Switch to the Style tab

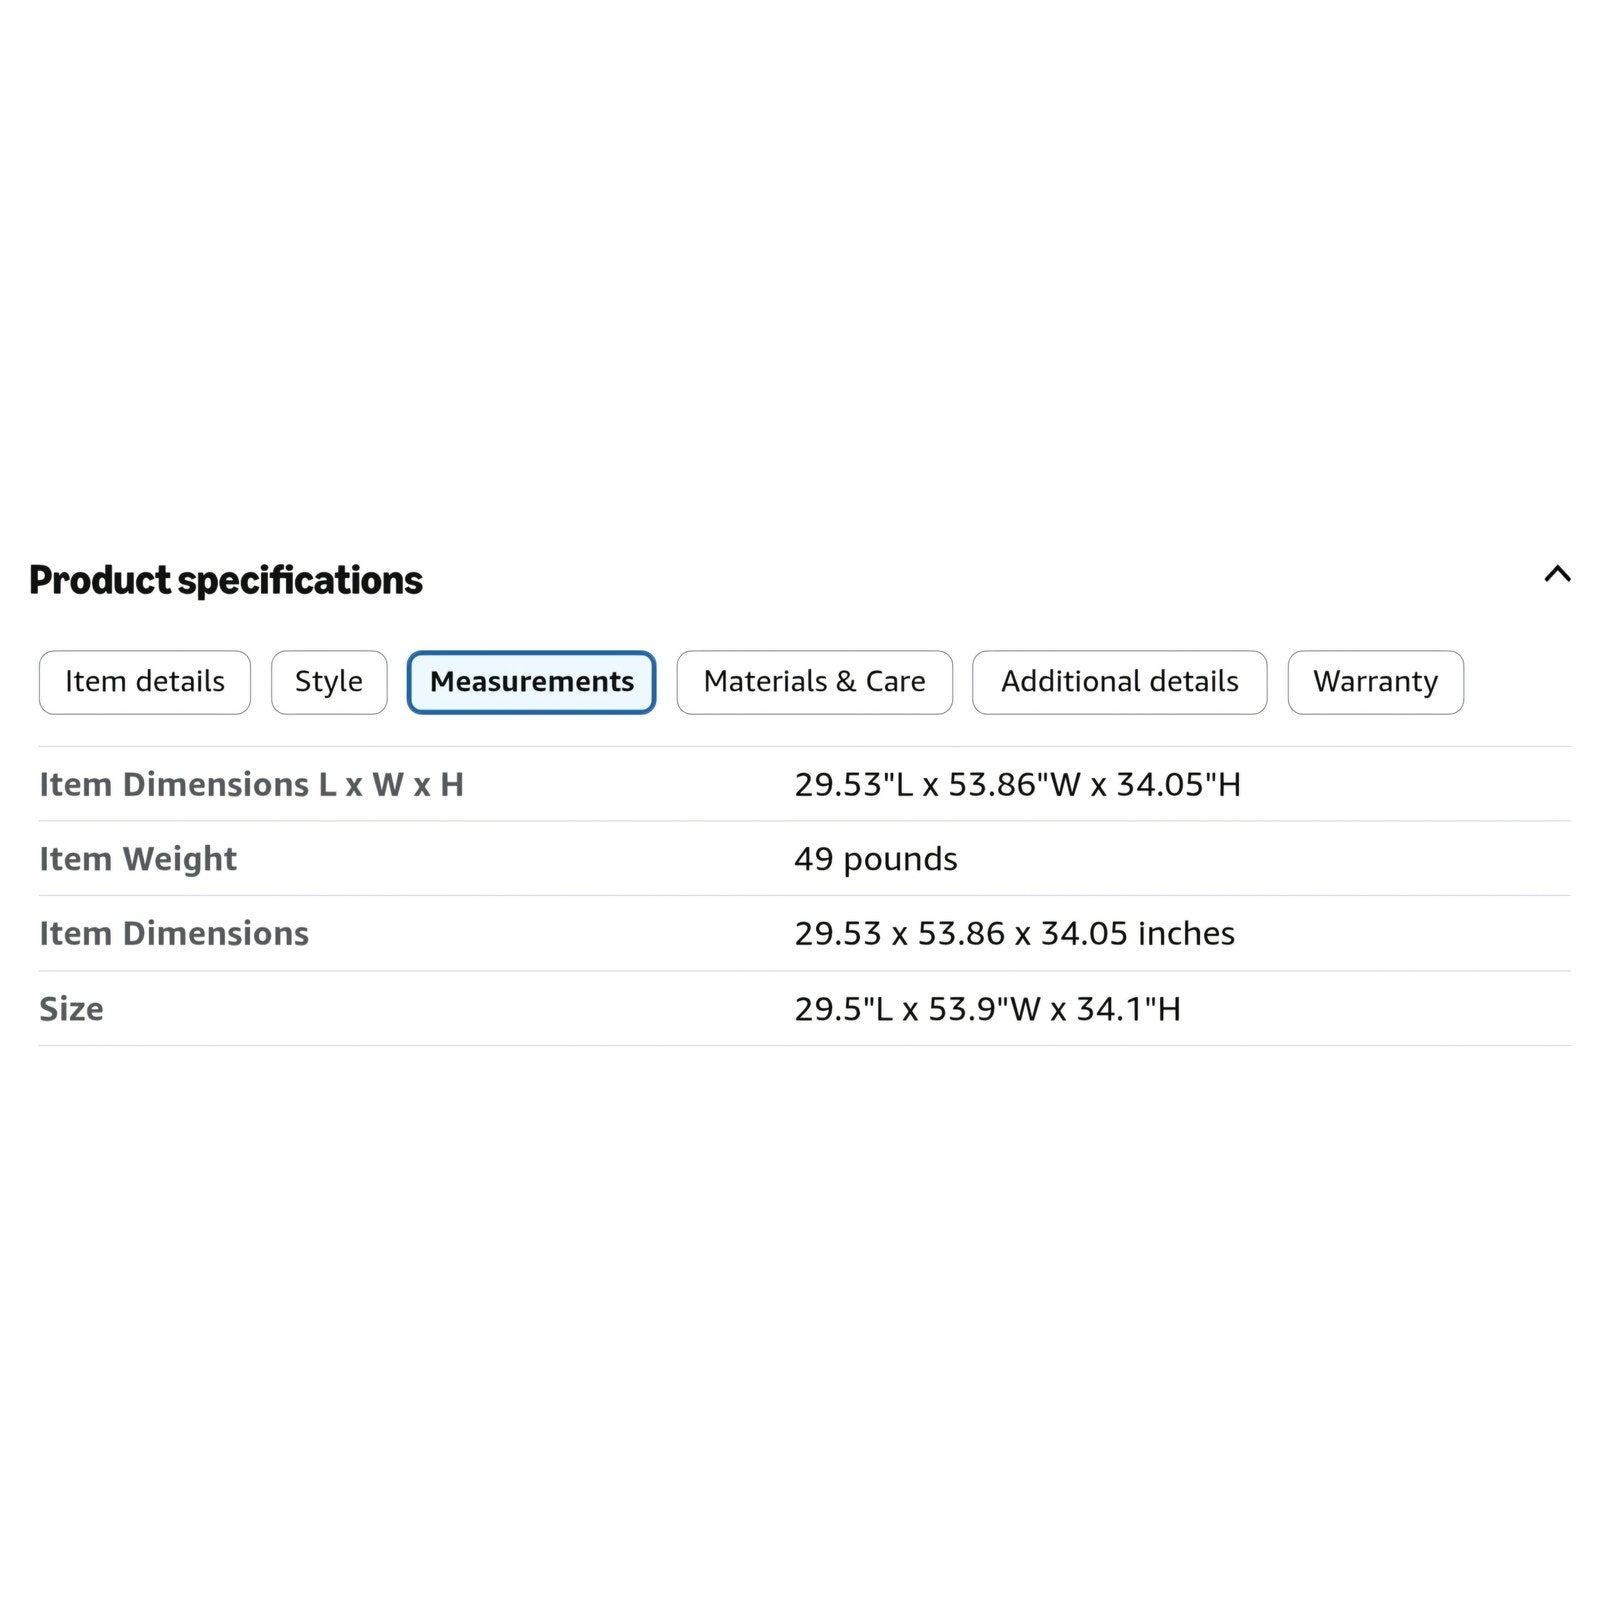pos(329,682)
